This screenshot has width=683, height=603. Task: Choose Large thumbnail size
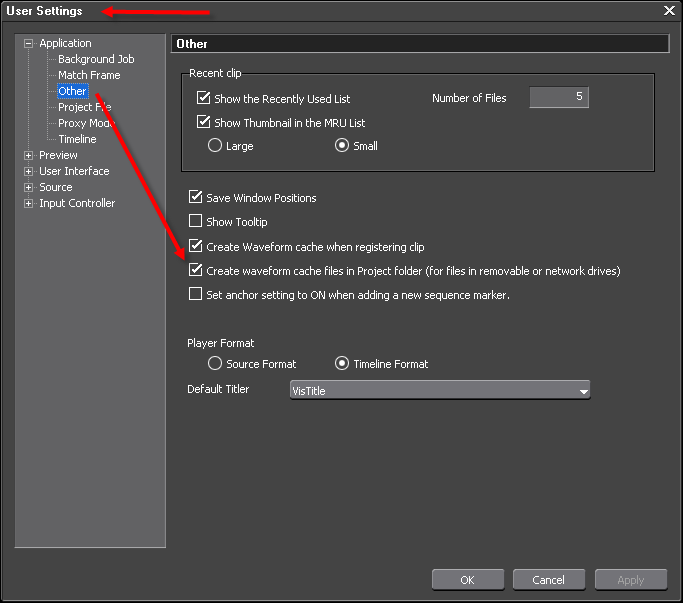coord(214,145)
